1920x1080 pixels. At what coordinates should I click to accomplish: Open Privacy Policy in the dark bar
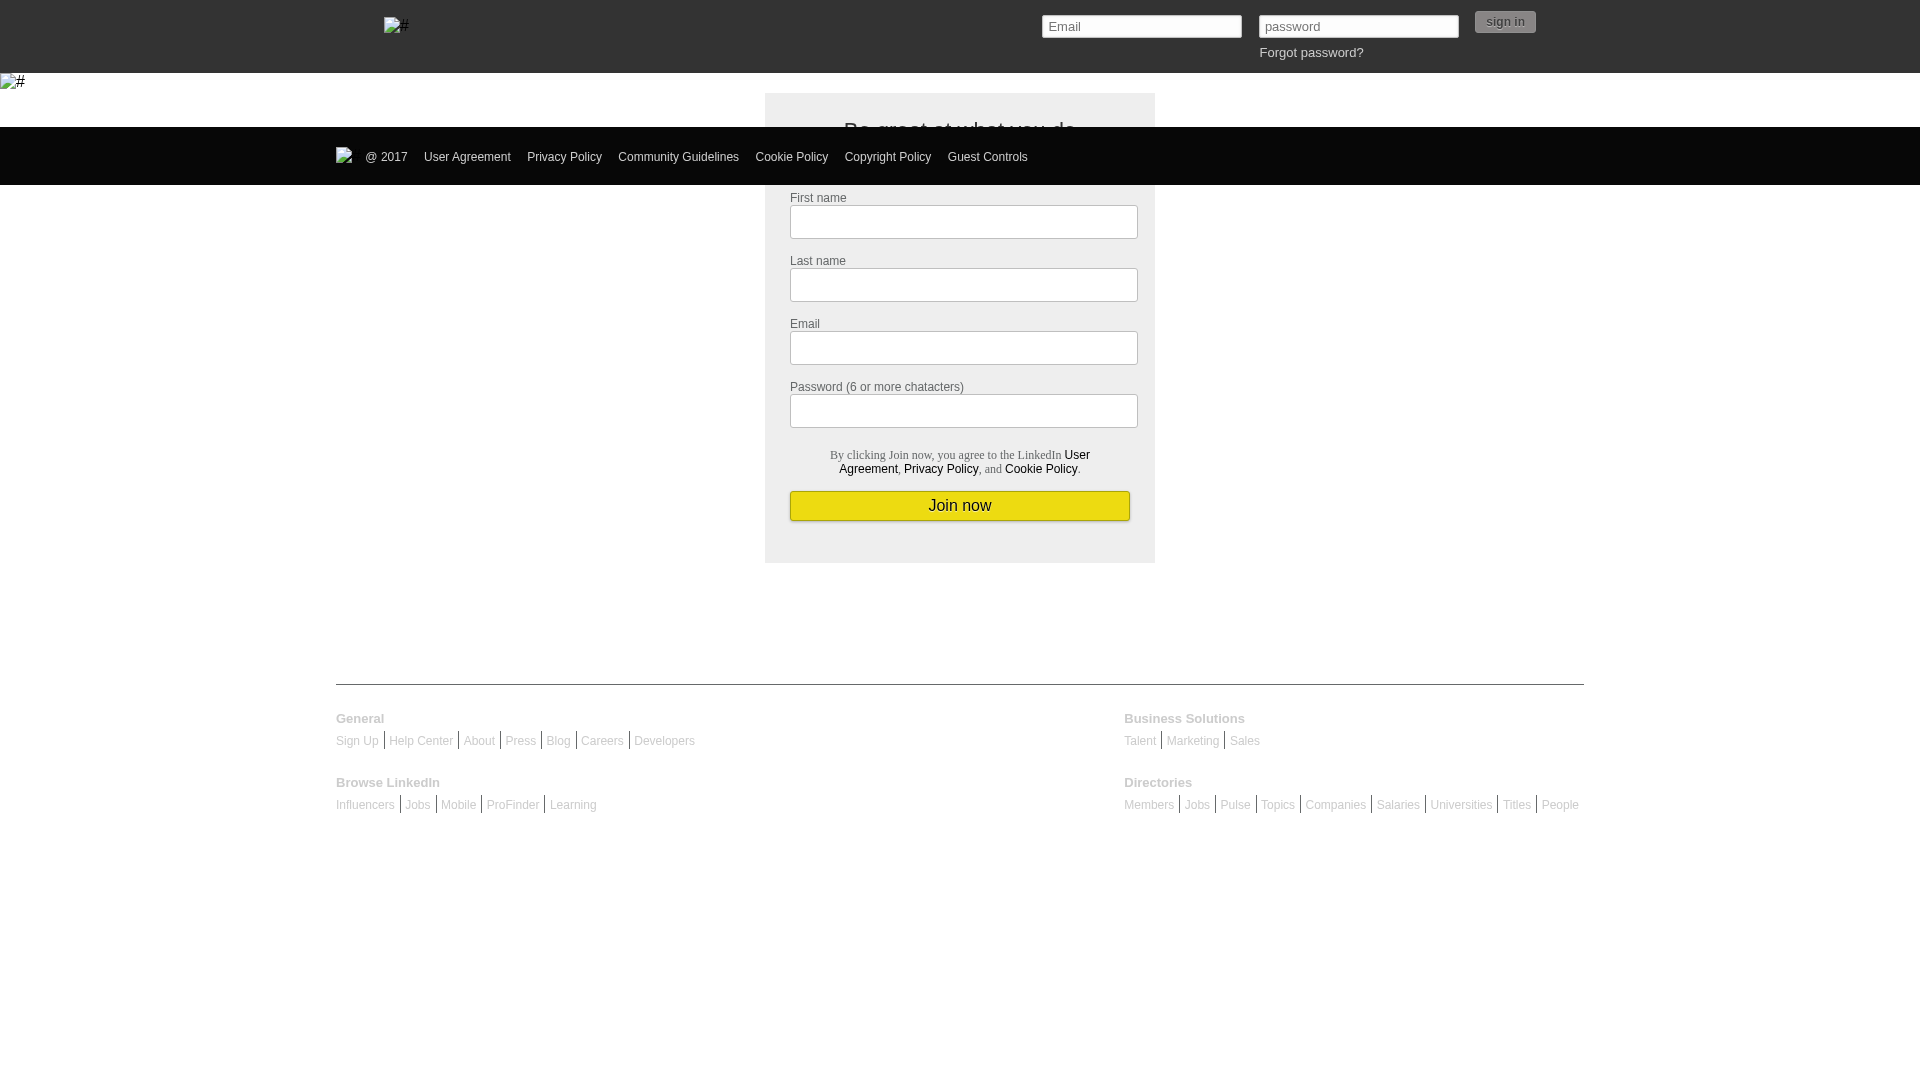click(564, 157)
